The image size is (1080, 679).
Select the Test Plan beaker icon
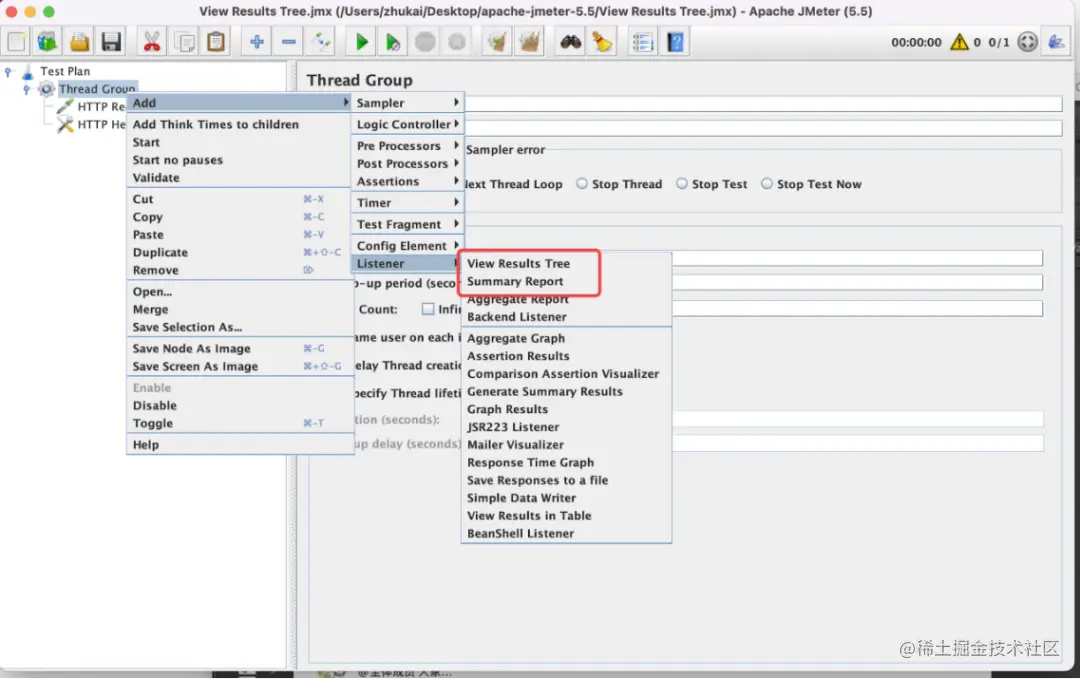(x=28, y=71)
